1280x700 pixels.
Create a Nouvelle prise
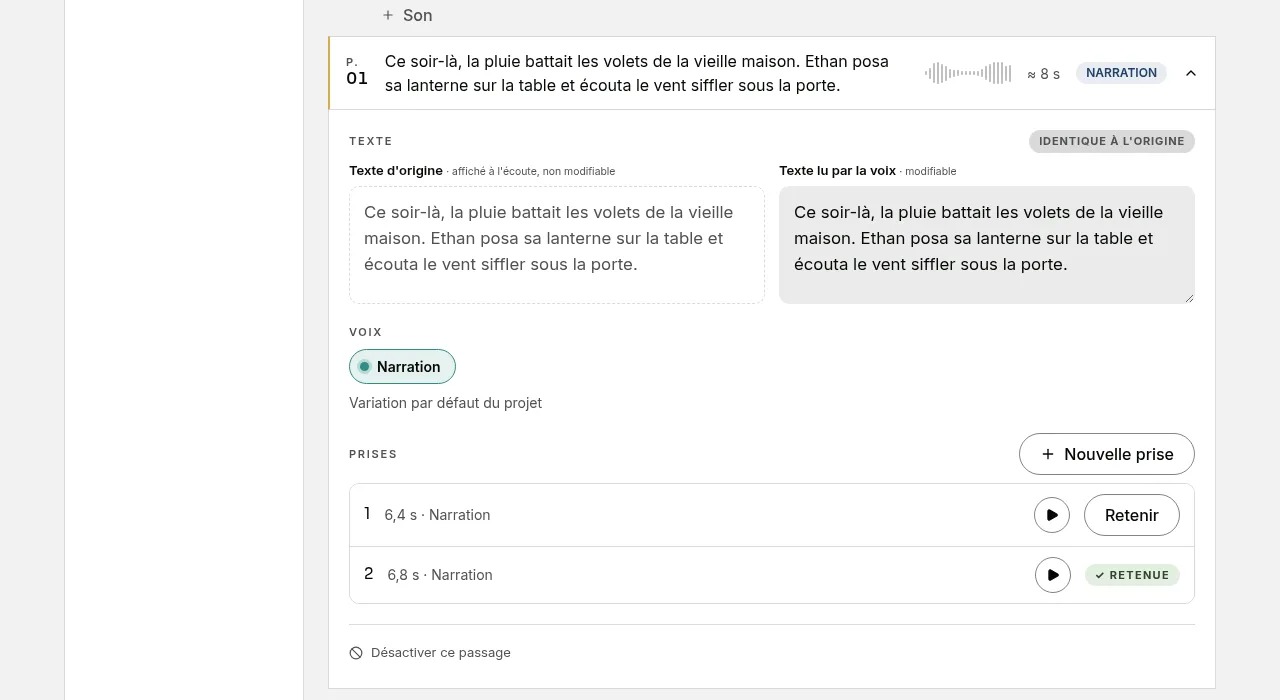click(1106, 454)
